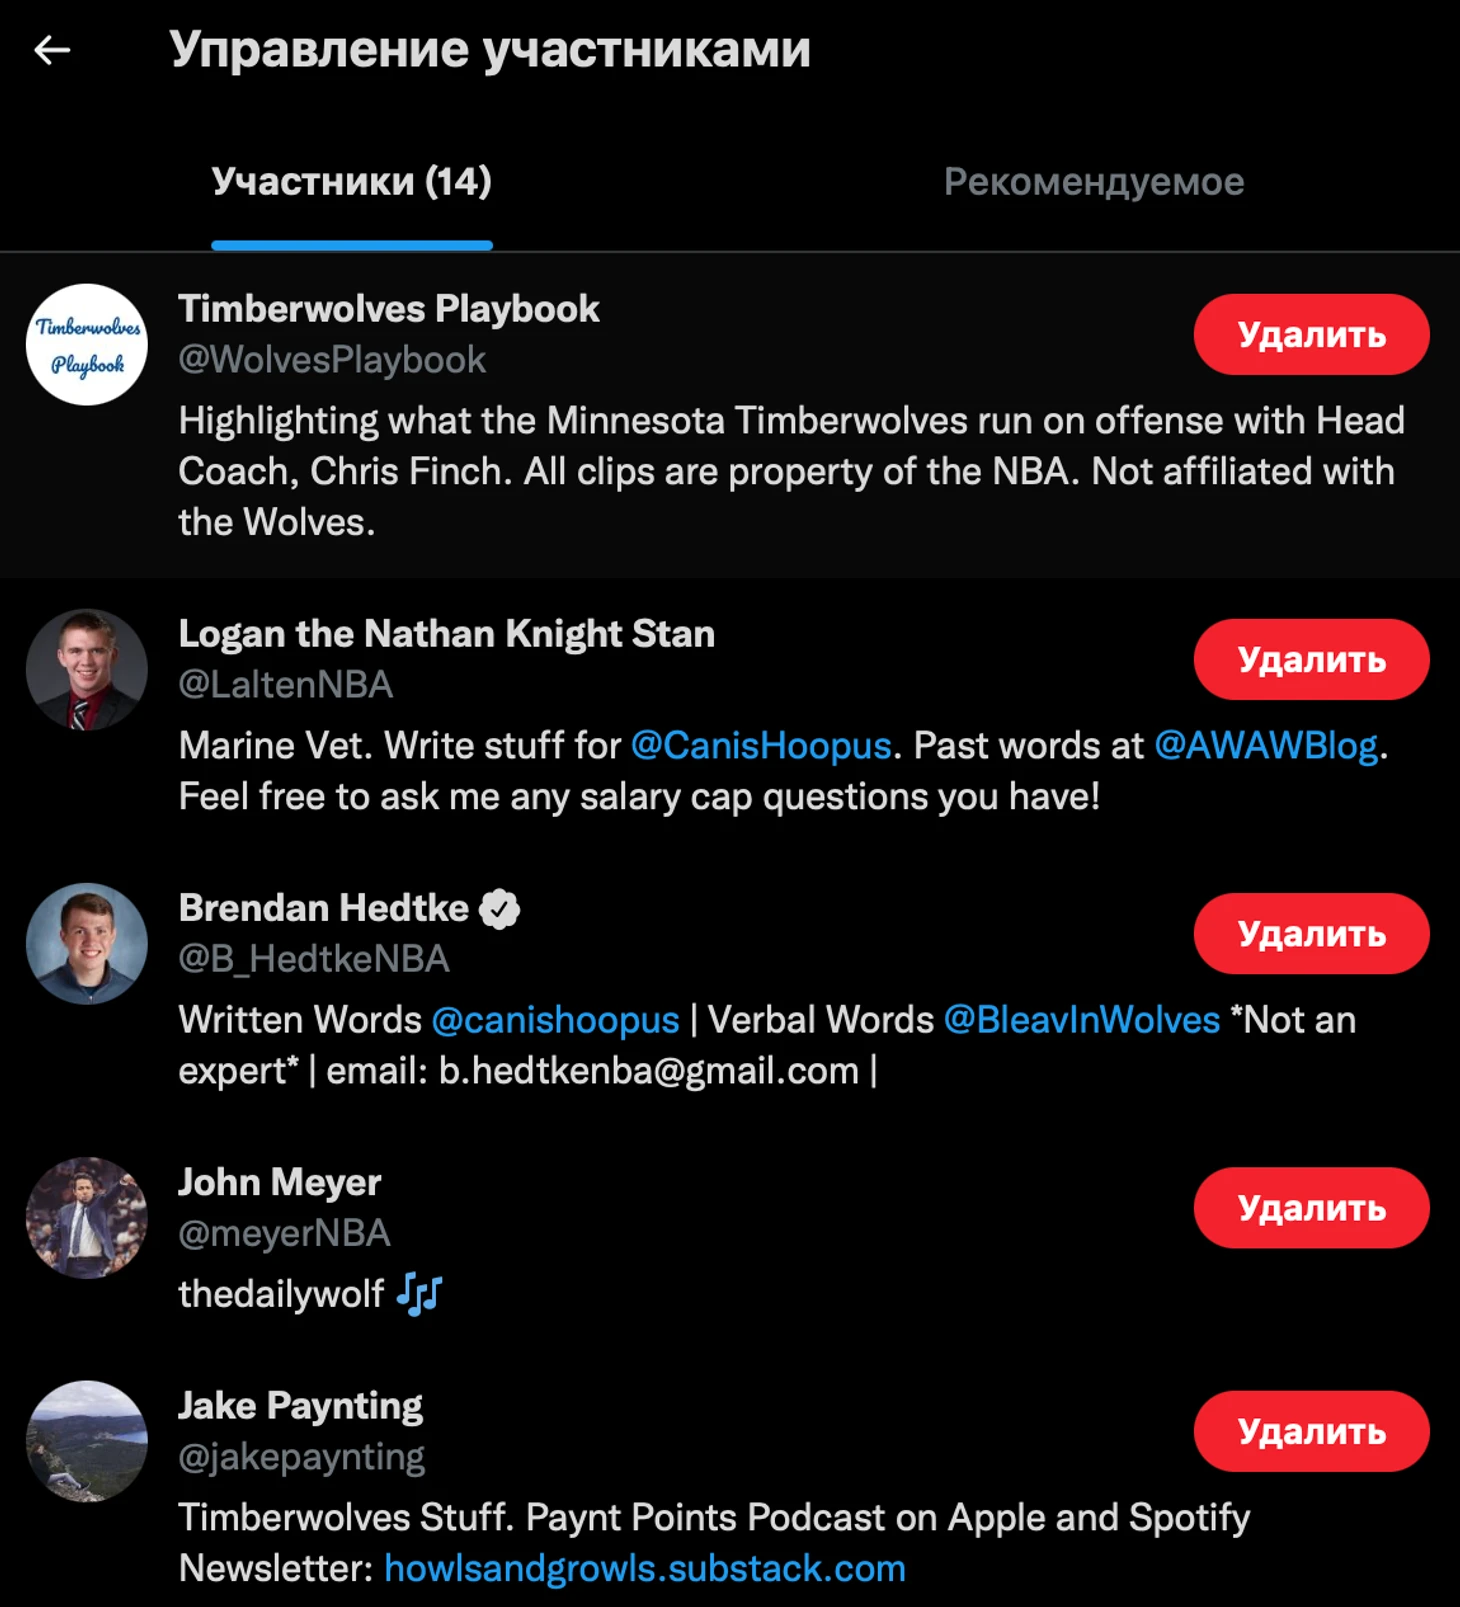Click Удалить beside John Meyer

[x=1310, y=1208]
